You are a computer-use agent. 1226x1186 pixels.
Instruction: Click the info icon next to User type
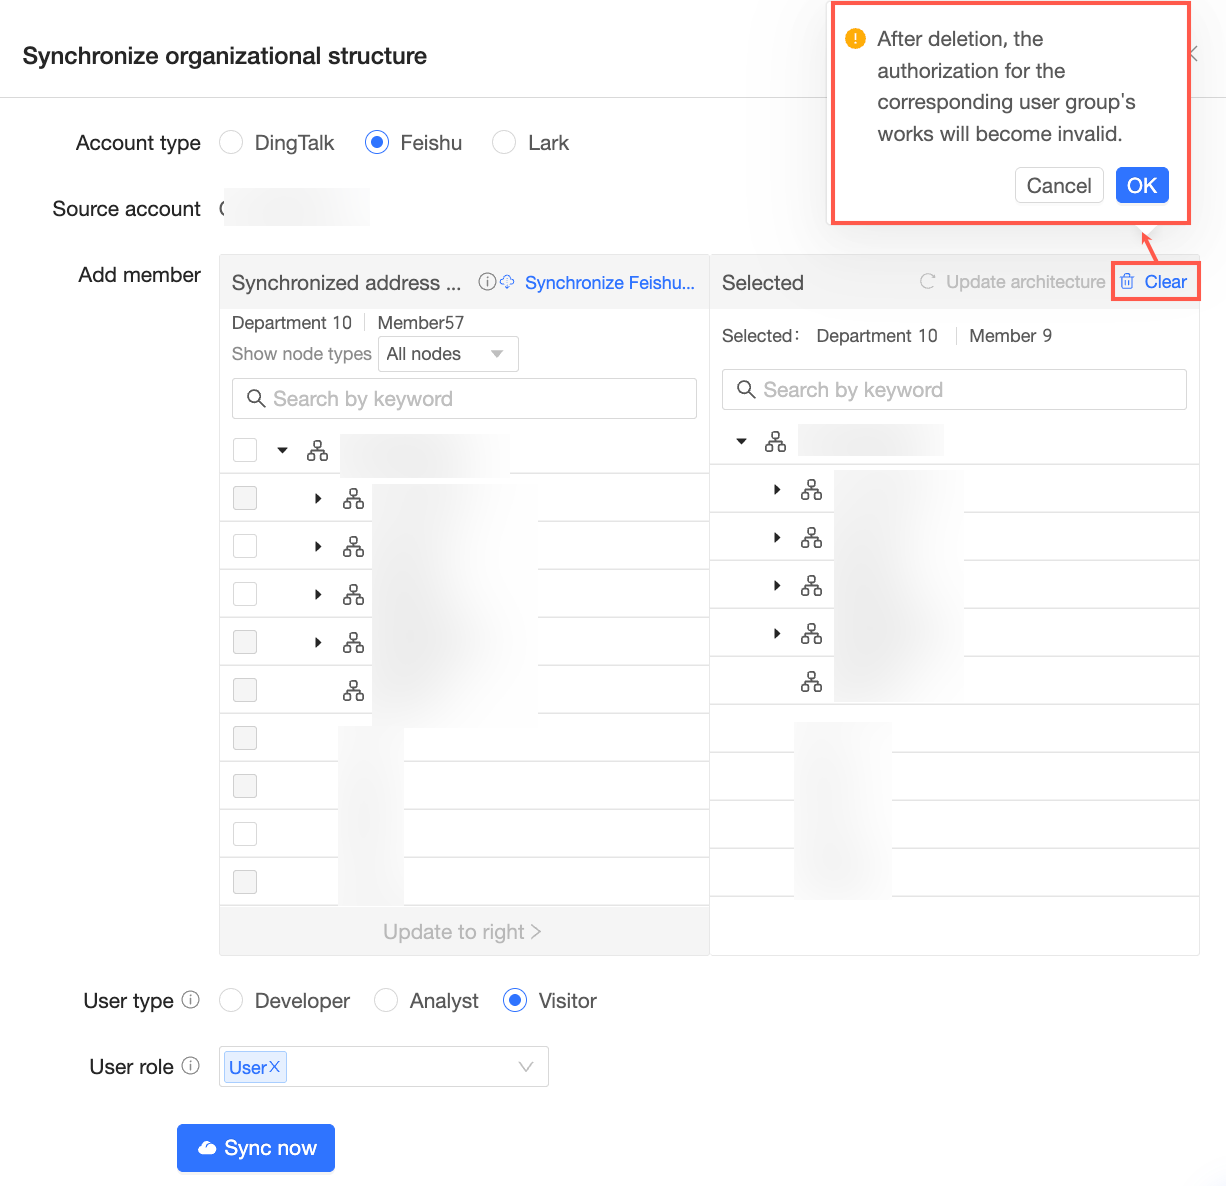(191, 1000)
